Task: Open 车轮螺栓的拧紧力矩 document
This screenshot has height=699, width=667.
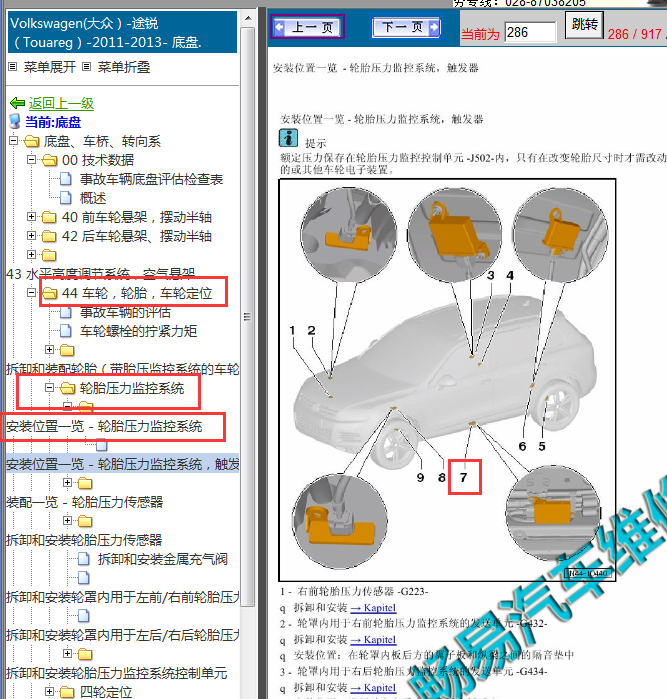Action: [x=138, y=331]
